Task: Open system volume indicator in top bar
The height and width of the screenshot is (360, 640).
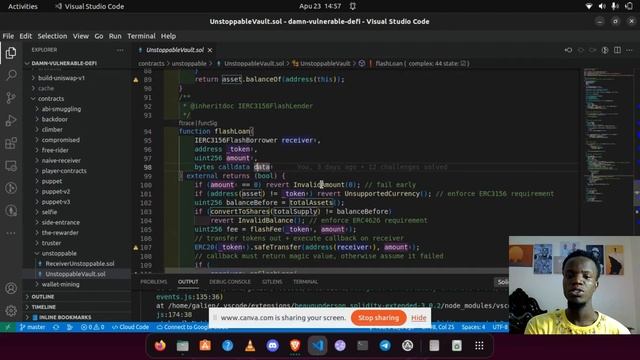Action: 602,6
